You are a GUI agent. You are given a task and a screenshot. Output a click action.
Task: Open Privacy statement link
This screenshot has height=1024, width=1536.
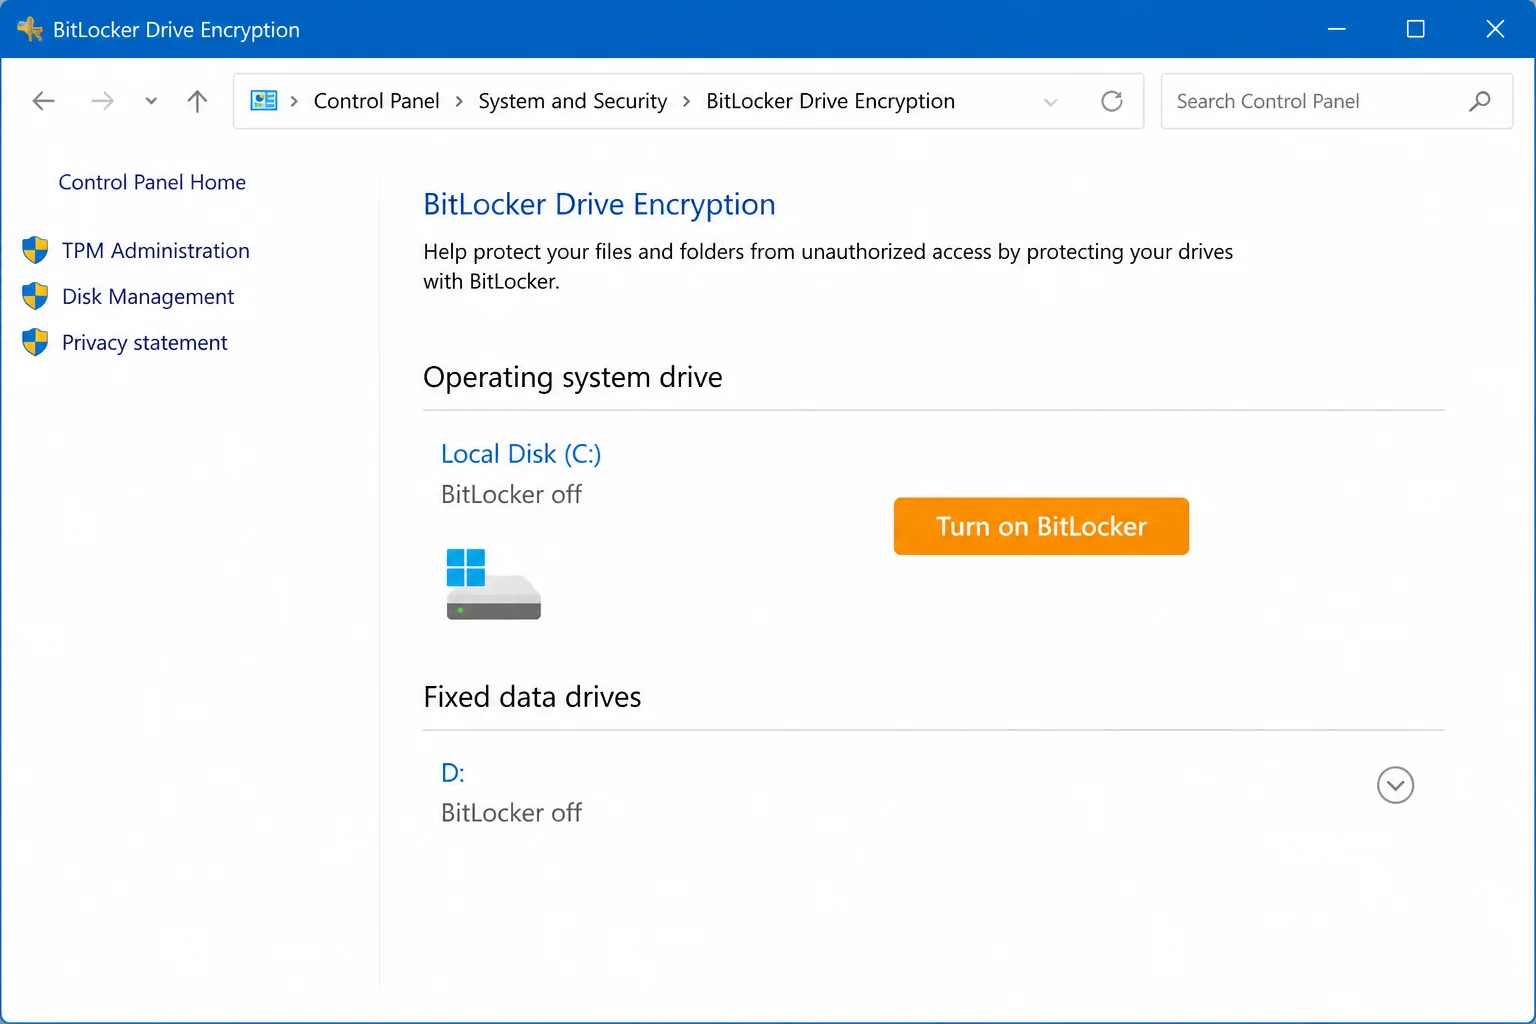click(x=145, y=343)
